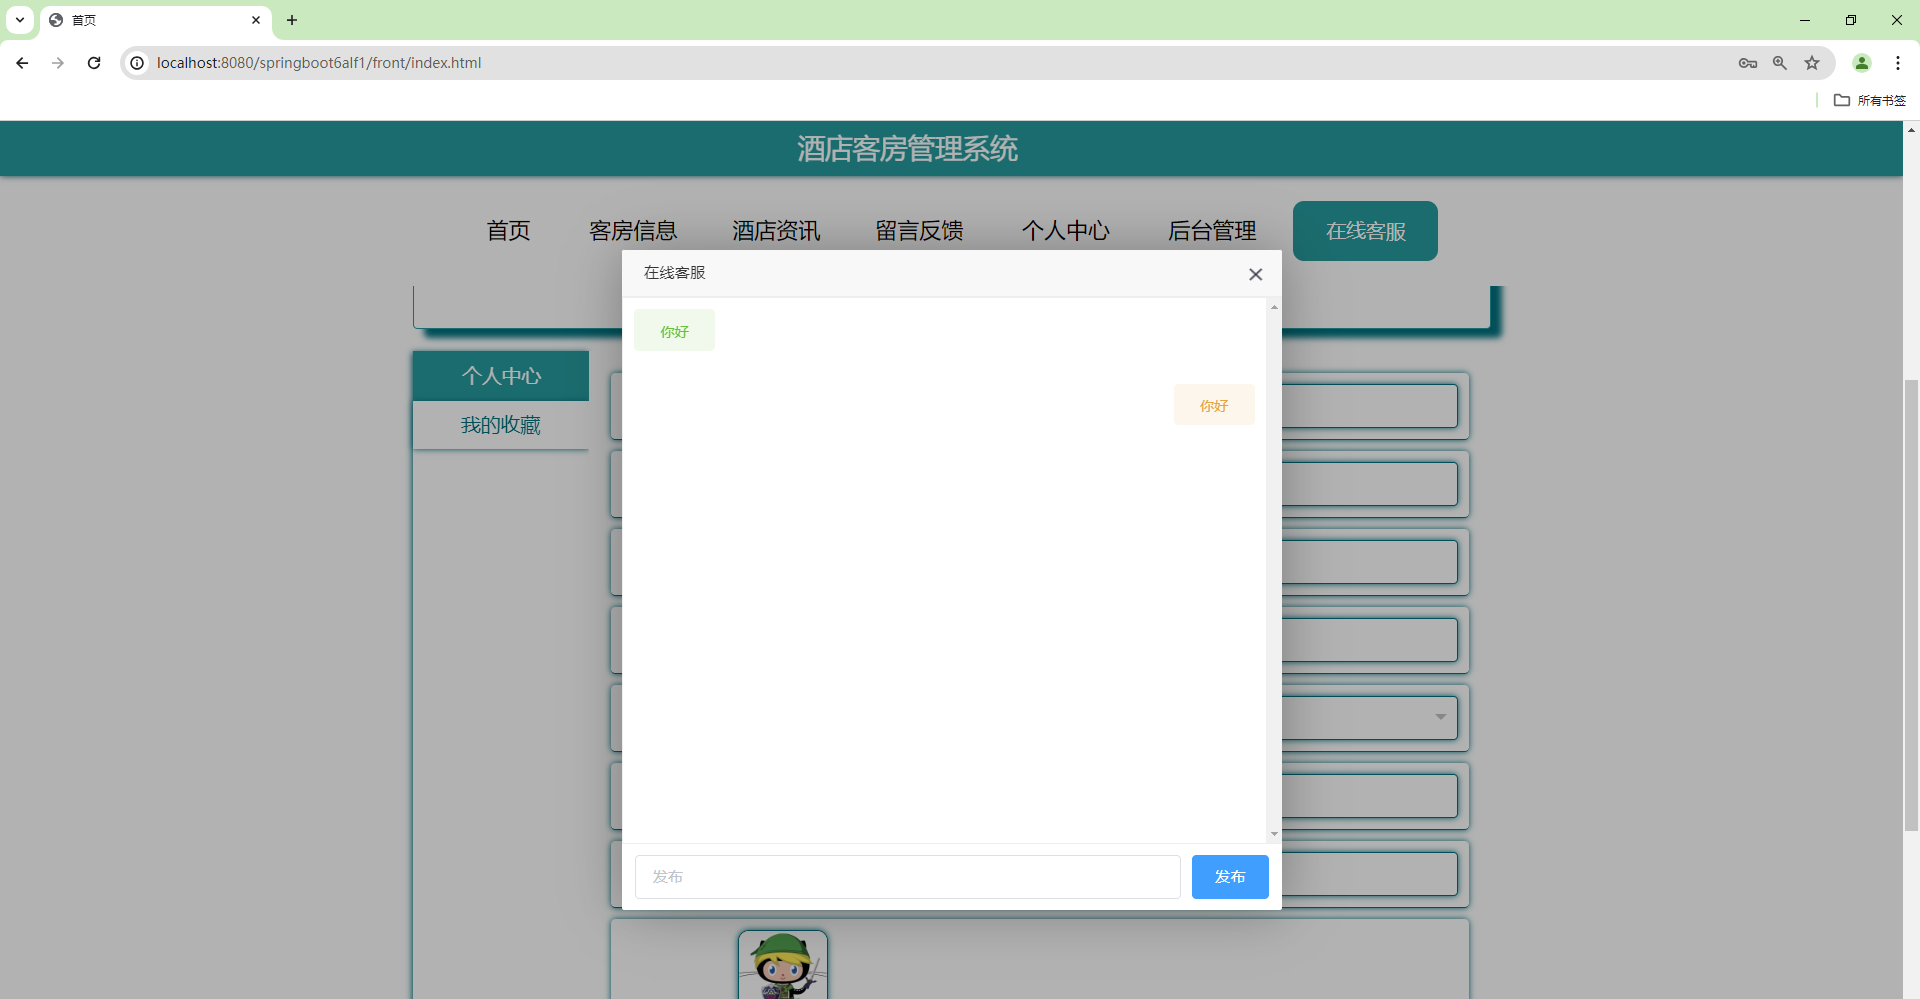Bookmark this page with the star icon
This screenshot has width=1920, height=999.
click(x=1813, y=63)
